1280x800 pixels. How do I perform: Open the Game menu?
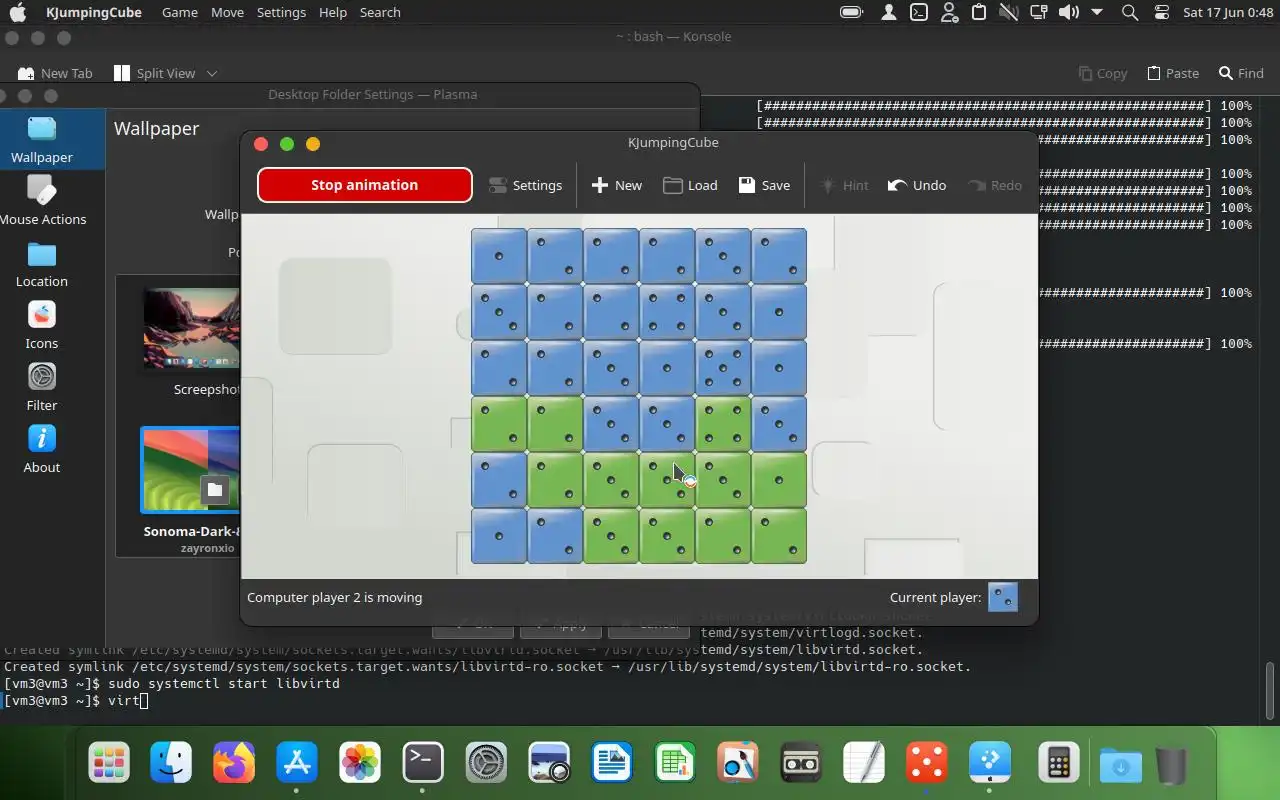(180, 12)
